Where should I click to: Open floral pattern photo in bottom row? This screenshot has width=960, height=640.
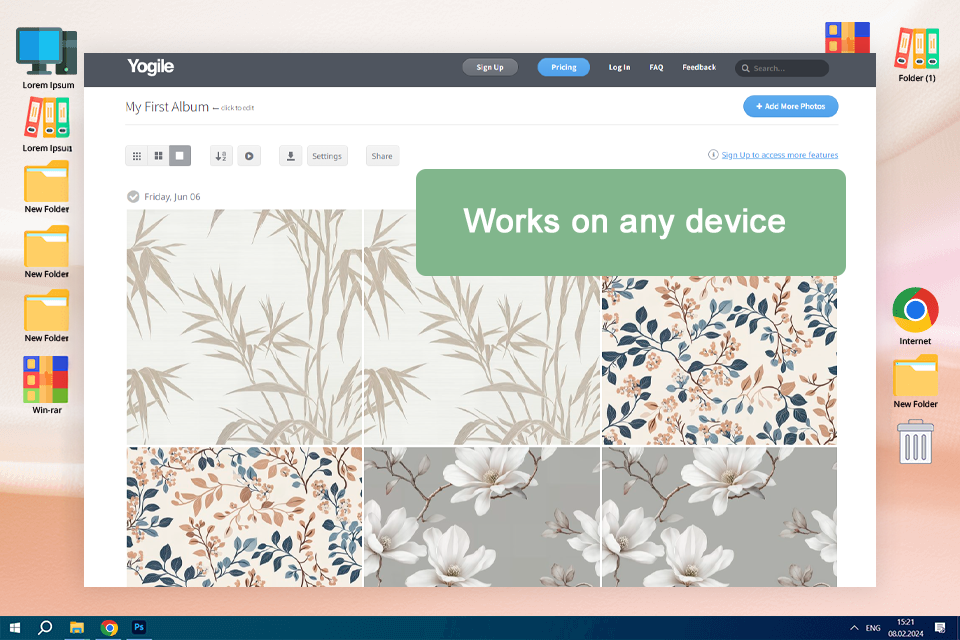pos(244,517)
